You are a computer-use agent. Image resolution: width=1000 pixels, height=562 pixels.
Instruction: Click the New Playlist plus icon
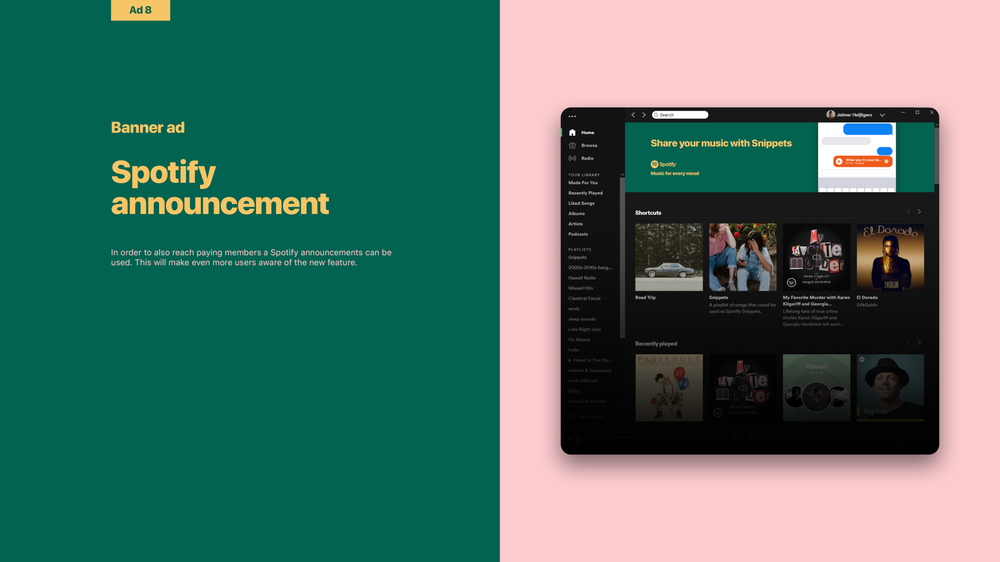(572, 416)
